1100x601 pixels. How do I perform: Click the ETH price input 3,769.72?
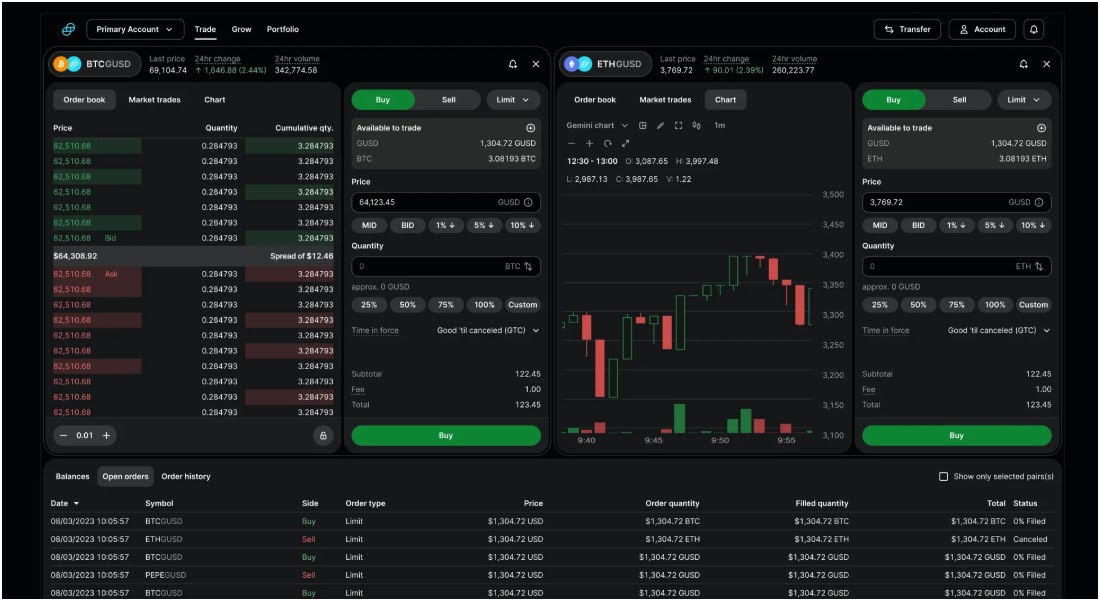957,202
